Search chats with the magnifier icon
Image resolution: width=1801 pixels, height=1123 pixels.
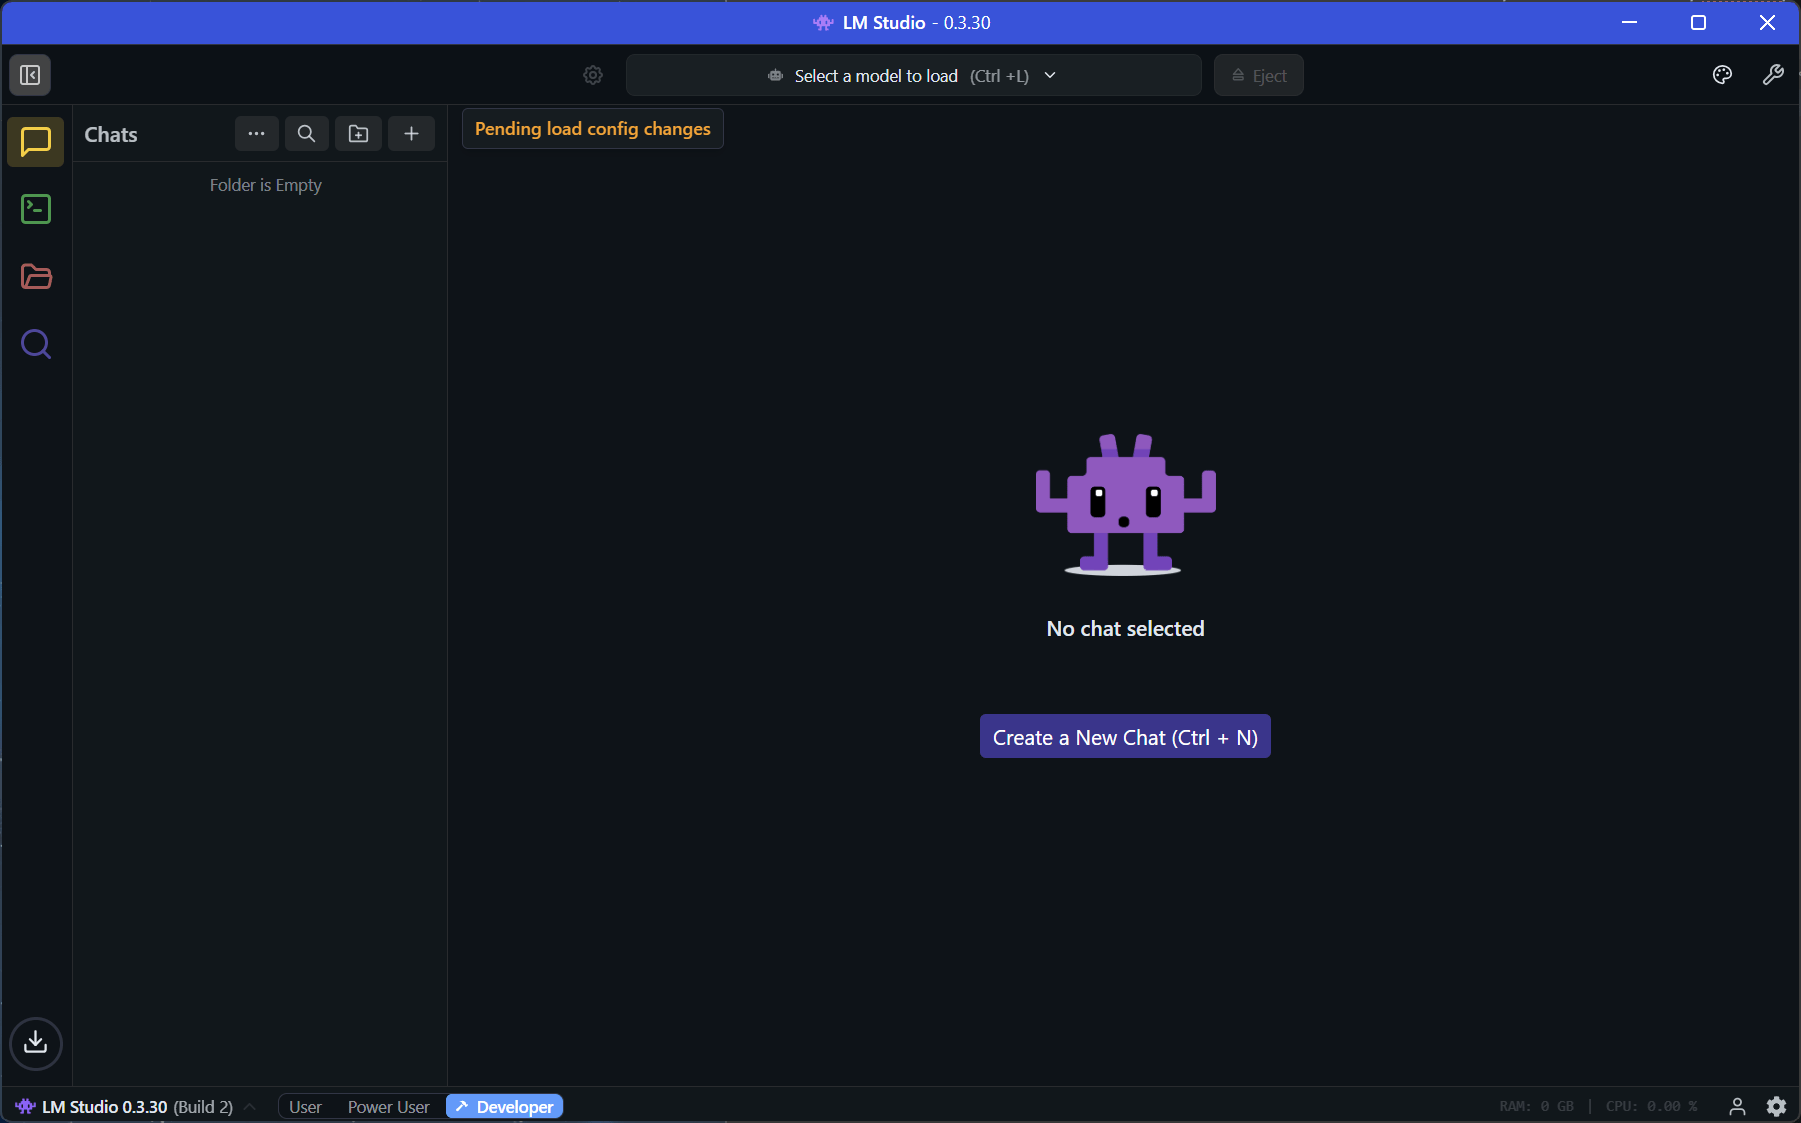307,134
